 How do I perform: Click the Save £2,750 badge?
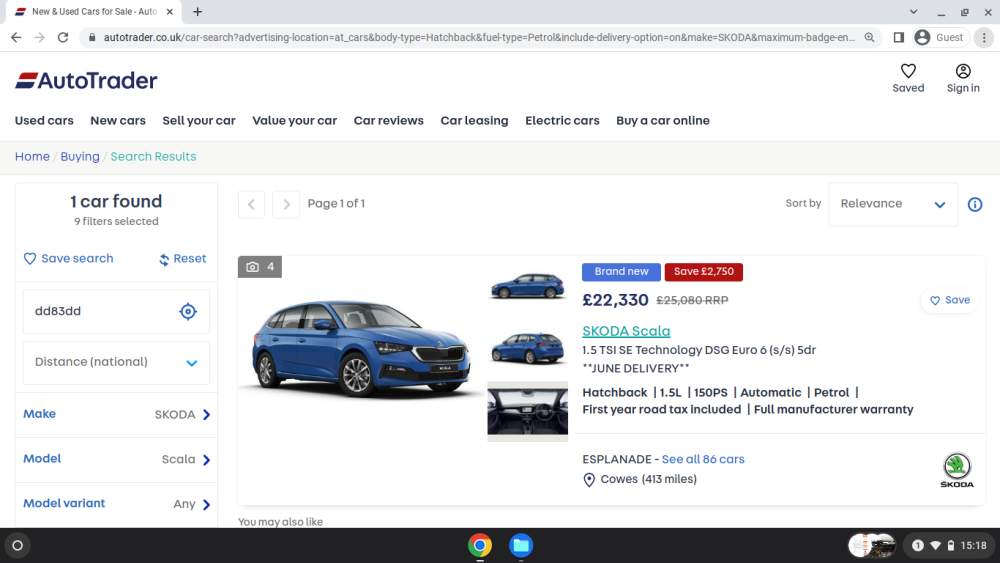(703, 272)
